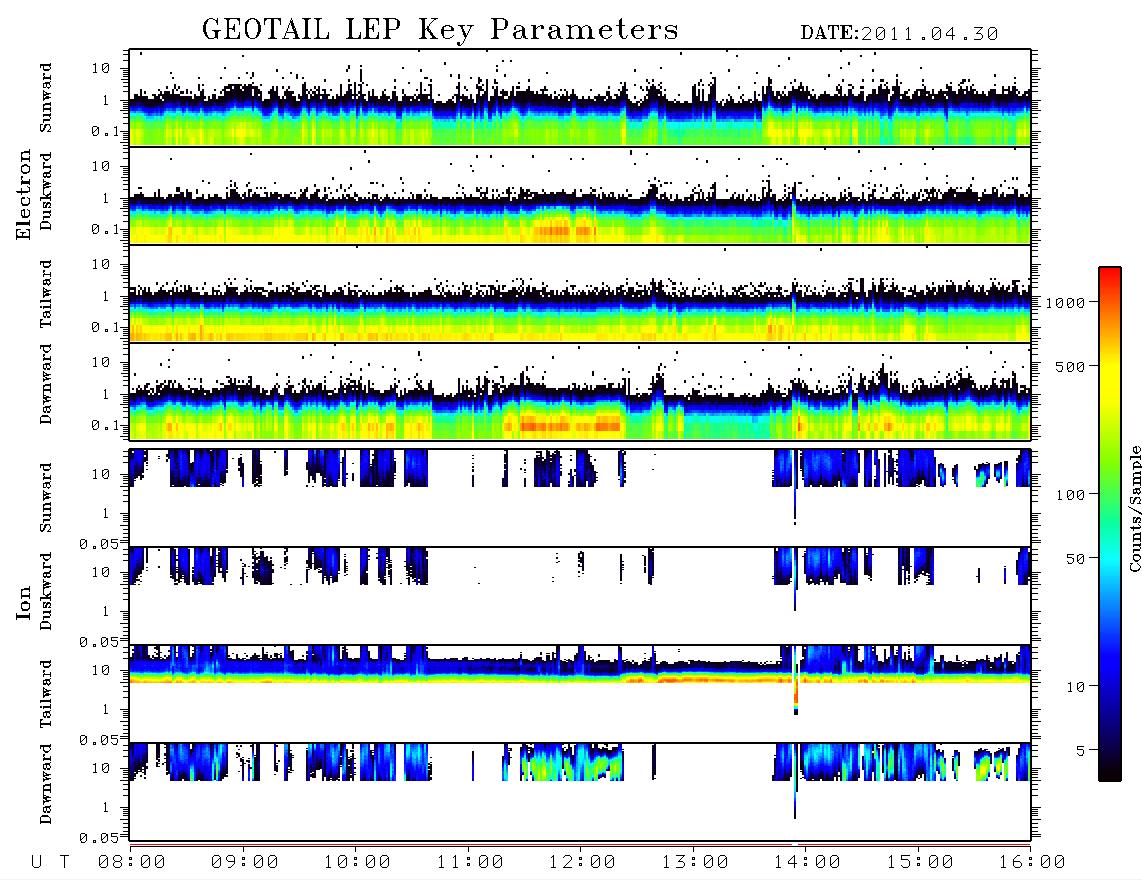
Task: Click the "0.05" tick of Ion Dawnward panel
Action: [x=99, y=838]
